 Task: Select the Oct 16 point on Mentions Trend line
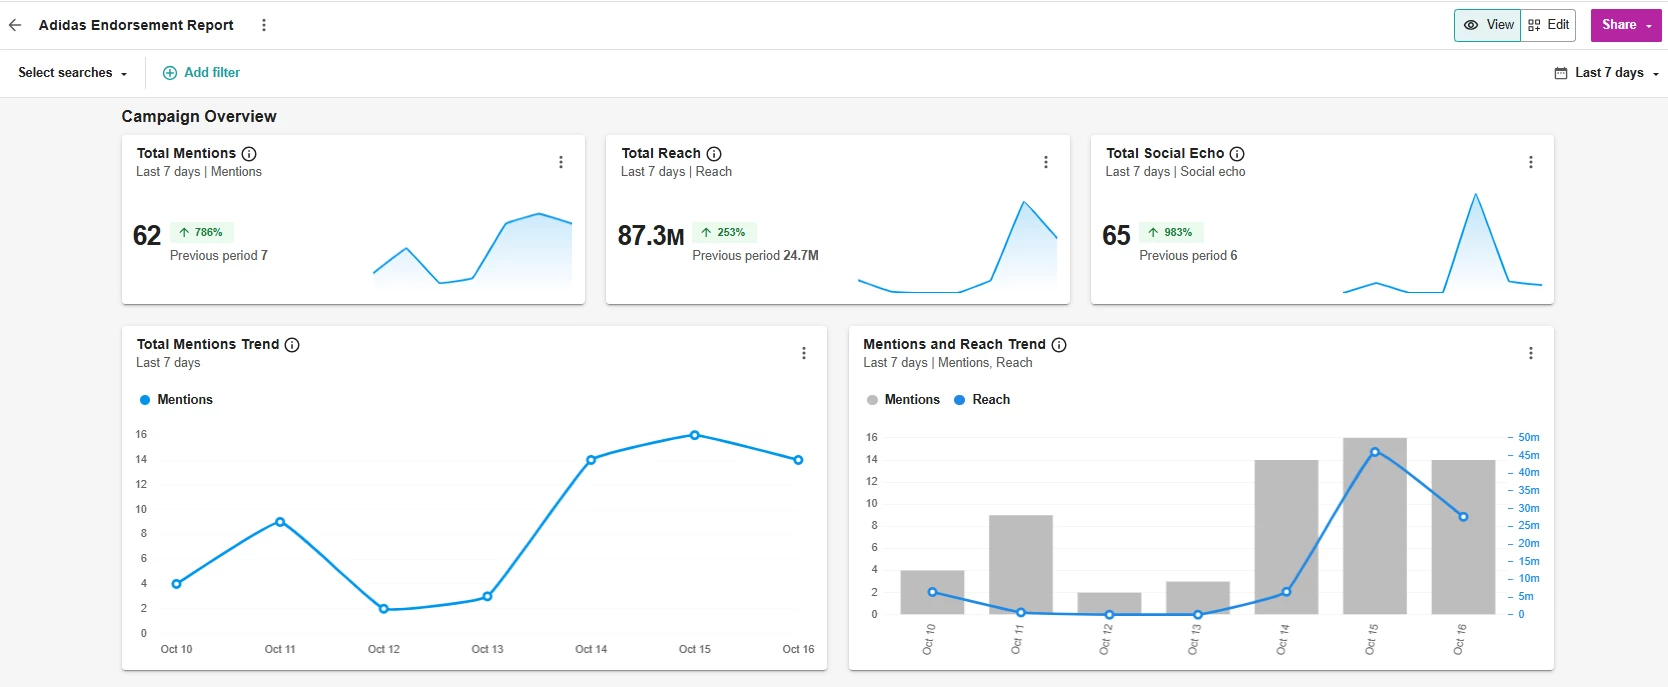pos(798,460)
